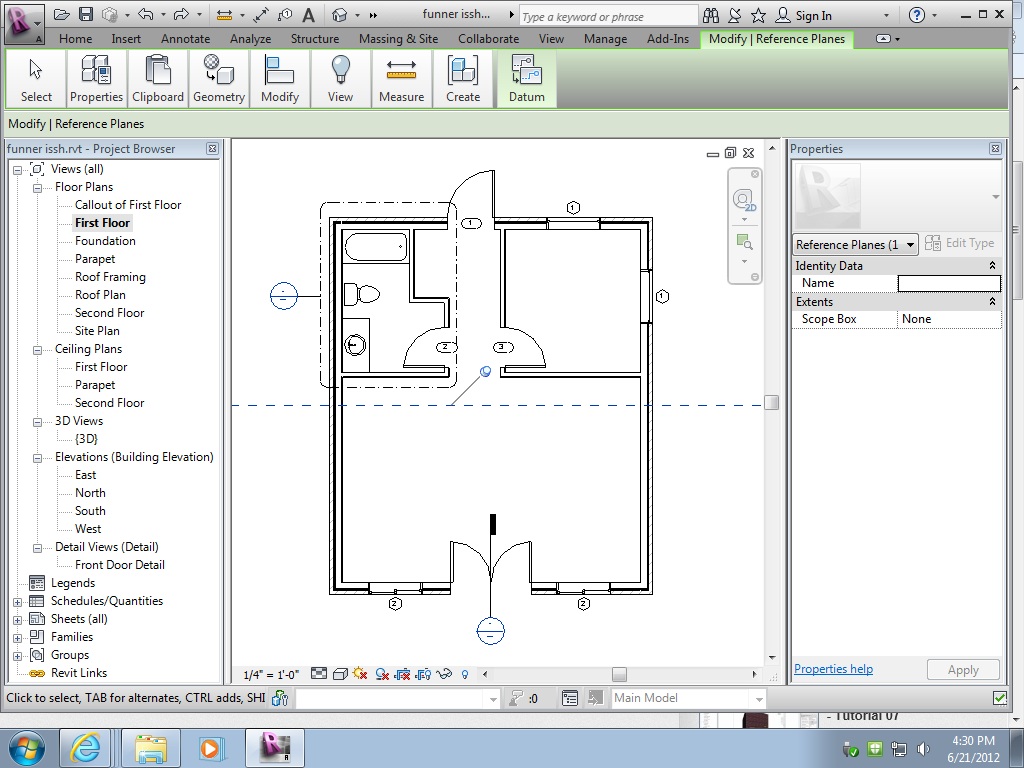This screenshot has height=768, width=1024.
Task: Click the search keyword input box
Action: [609, 16]
